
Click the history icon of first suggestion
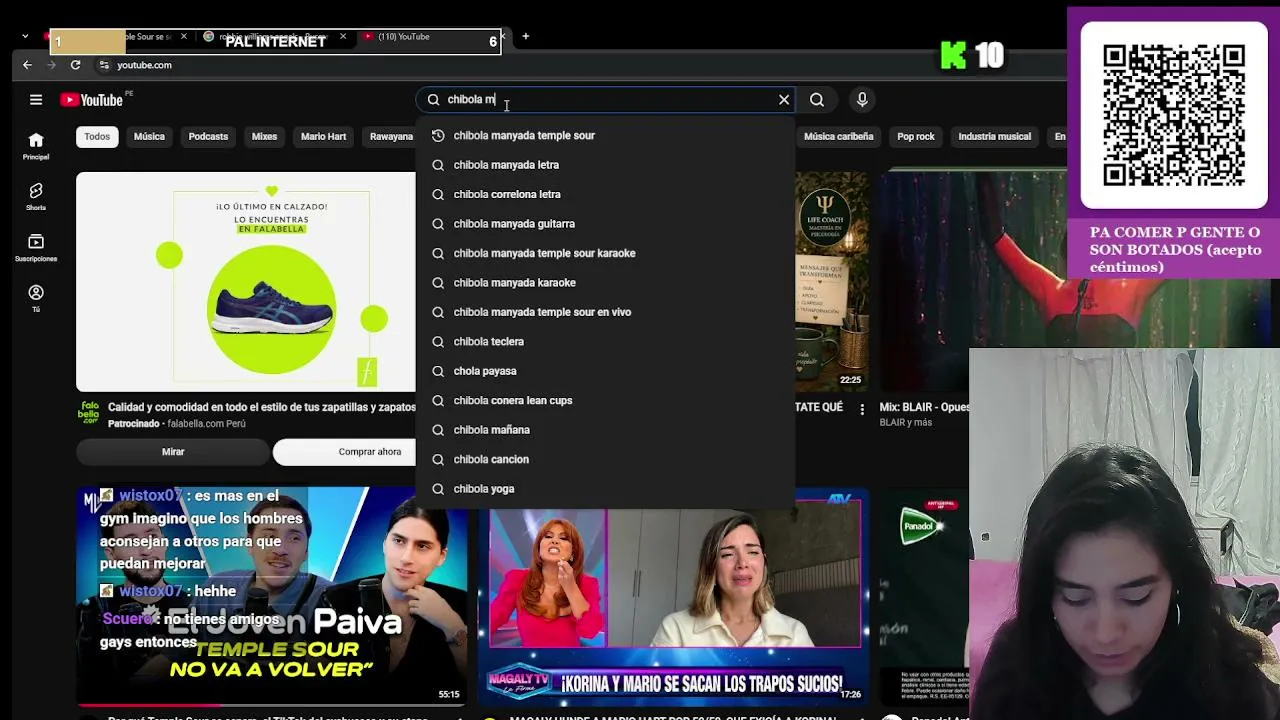438,136
